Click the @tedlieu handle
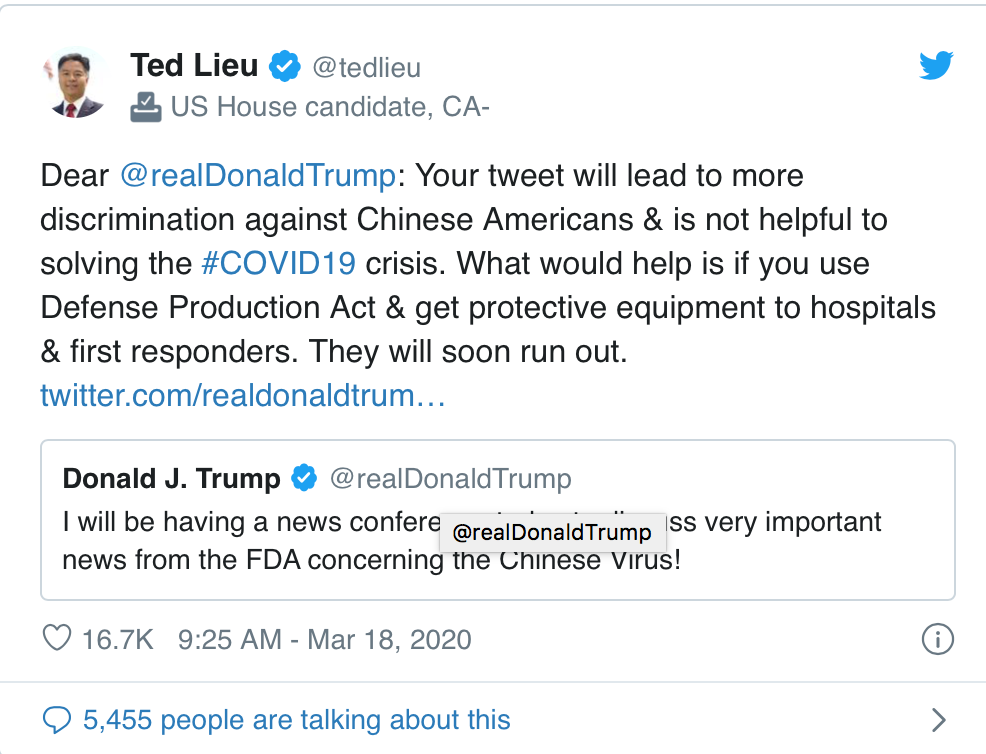This screenshot has width=986, height=754. pyautogui.click(x=367, y=68)
